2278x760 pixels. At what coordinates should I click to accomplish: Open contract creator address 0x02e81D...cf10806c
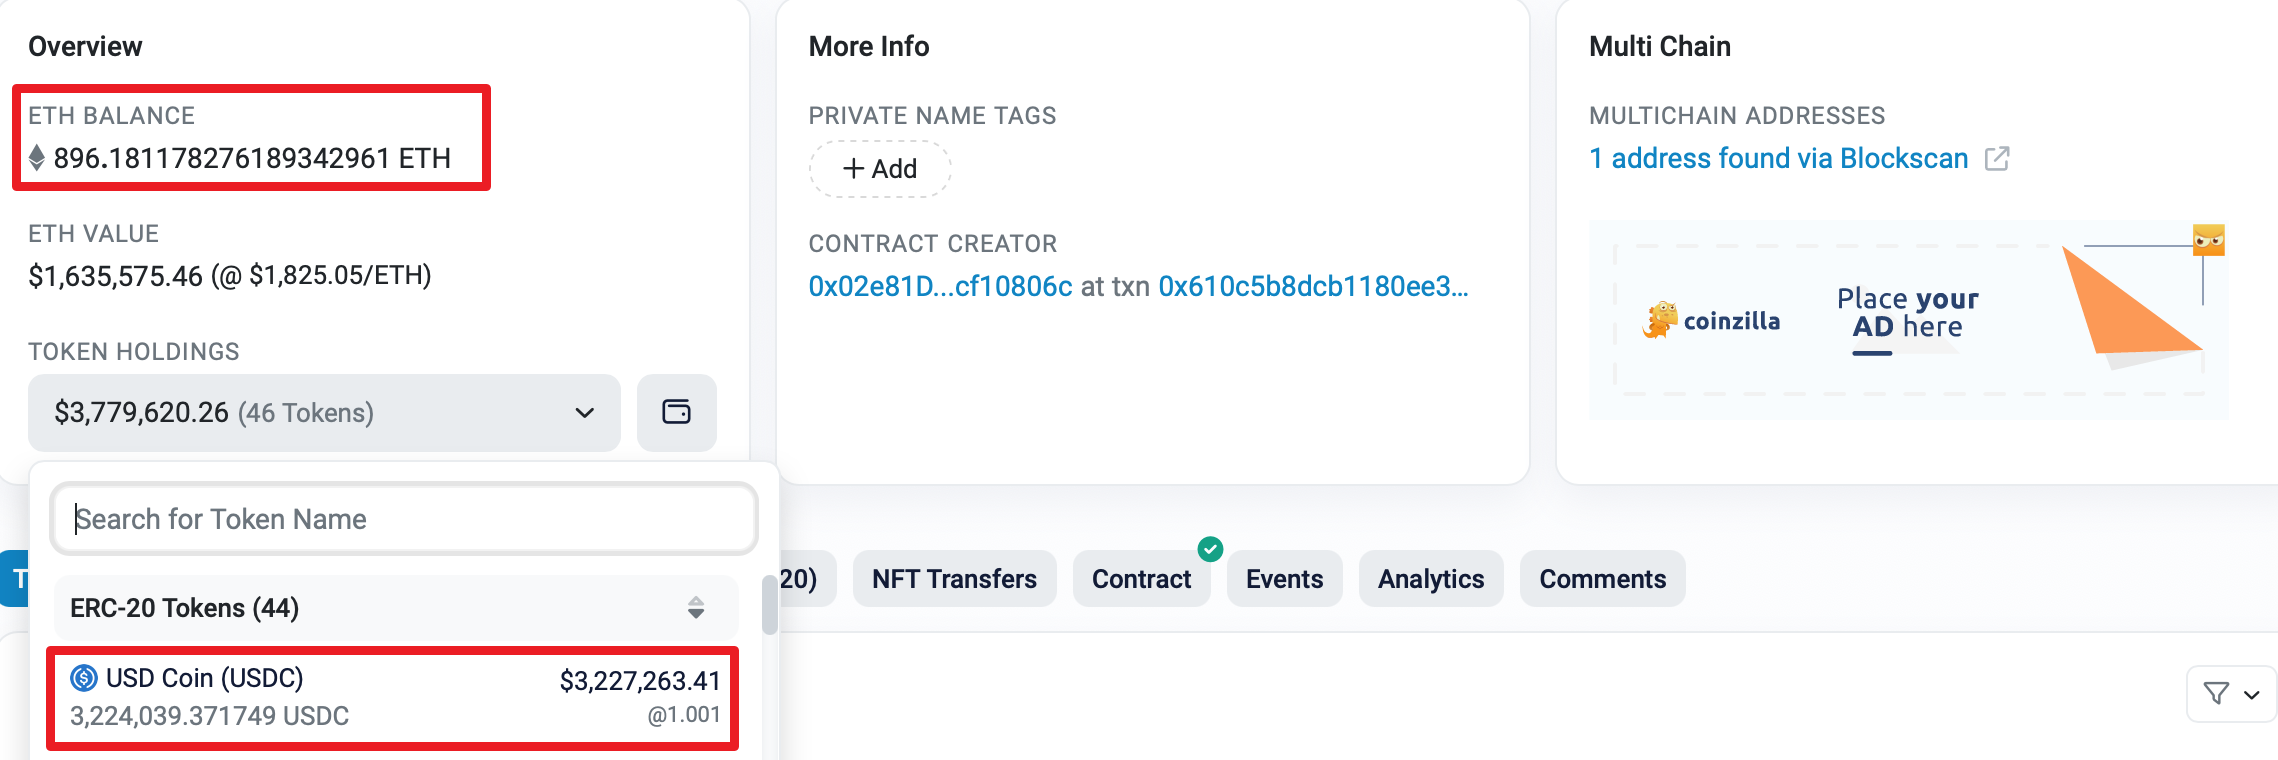tap(940, 286)
